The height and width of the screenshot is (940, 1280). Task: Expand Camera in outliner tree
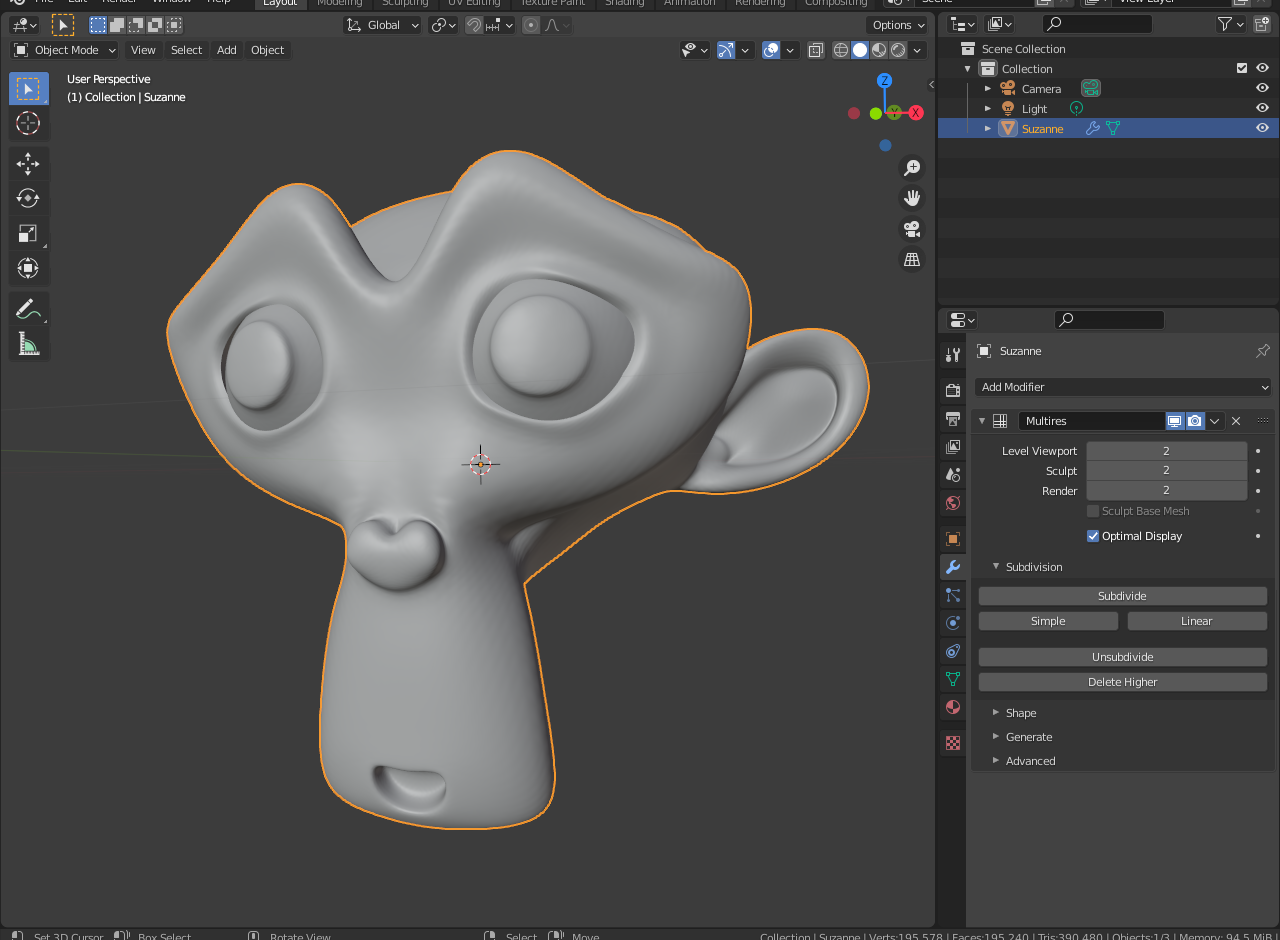pyautogui.click(x=988, y=88)
